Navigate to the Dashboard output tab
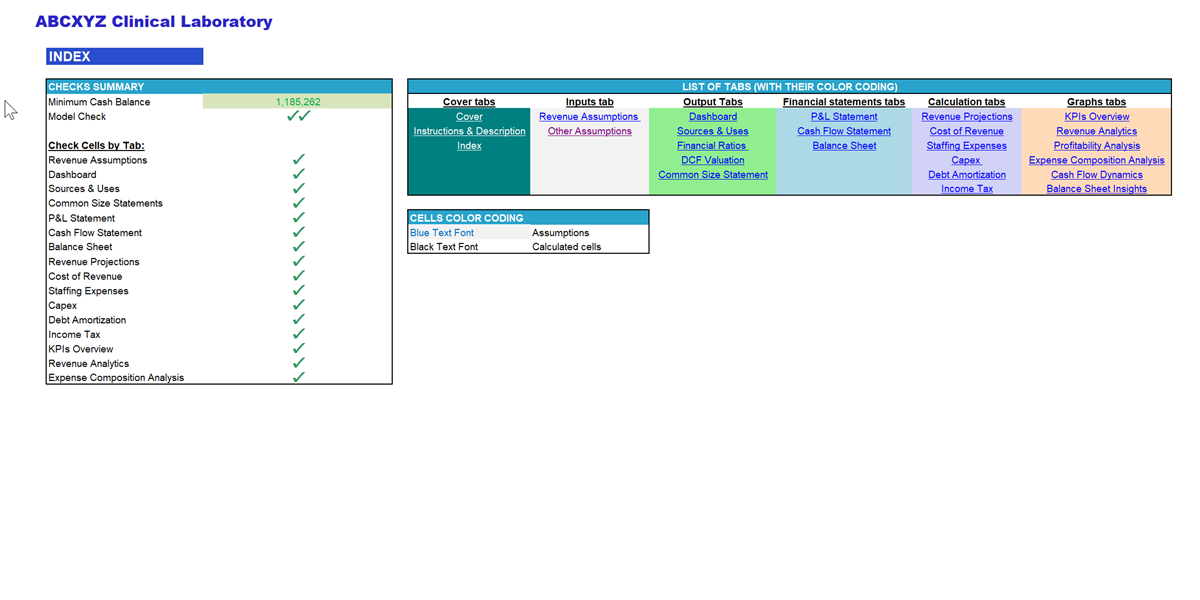The width and height of the screenshot is (1200, 600). [712, 116]
